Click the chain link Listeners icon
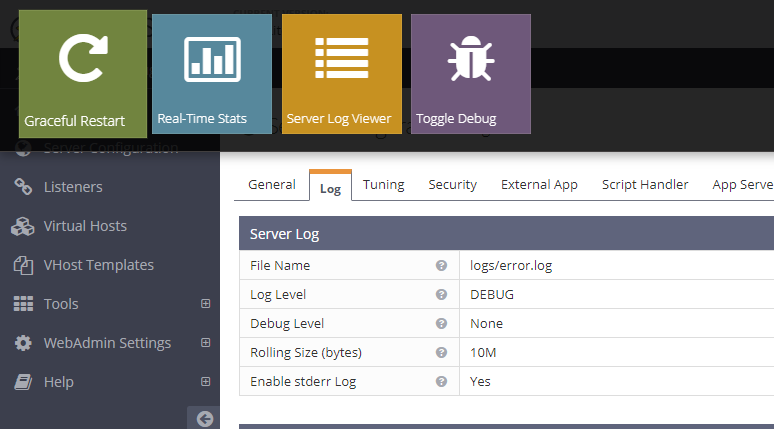 [x=23, y=187]
